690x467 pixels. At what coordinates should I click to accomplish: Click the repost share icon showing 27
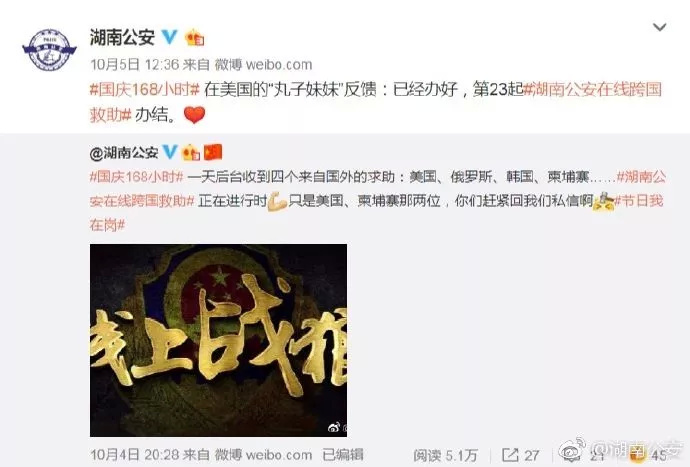(510, 454)
